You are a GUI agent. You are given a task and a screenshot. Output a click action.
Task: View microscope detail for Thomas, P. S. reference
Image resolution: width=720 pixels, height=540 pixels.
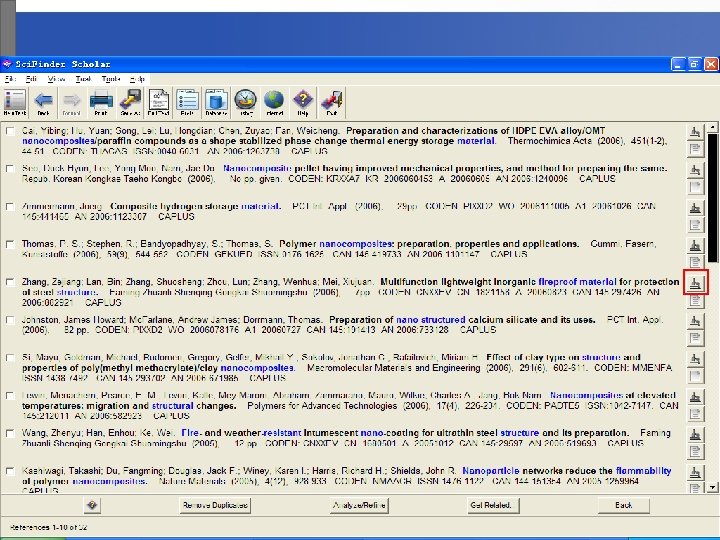point(696,246)
